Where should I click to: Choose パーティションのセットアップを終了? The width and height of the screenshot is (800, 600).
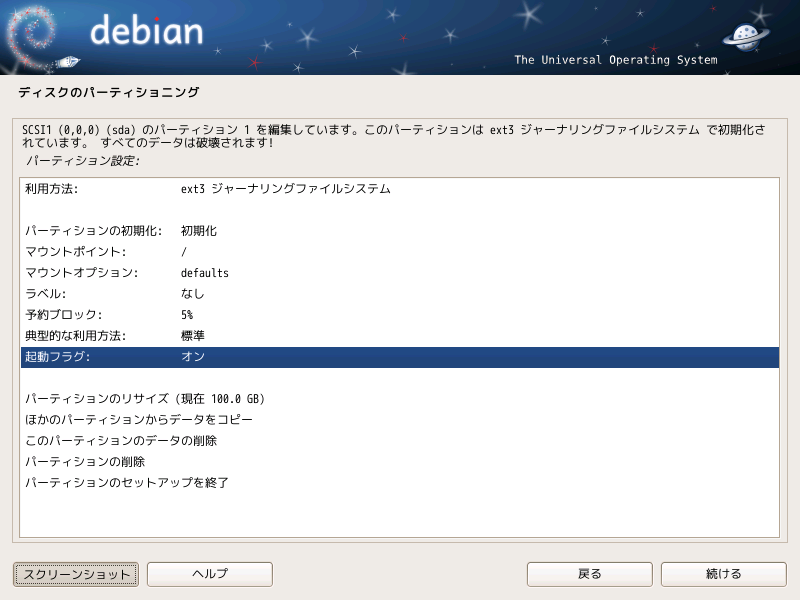(400, 483)
